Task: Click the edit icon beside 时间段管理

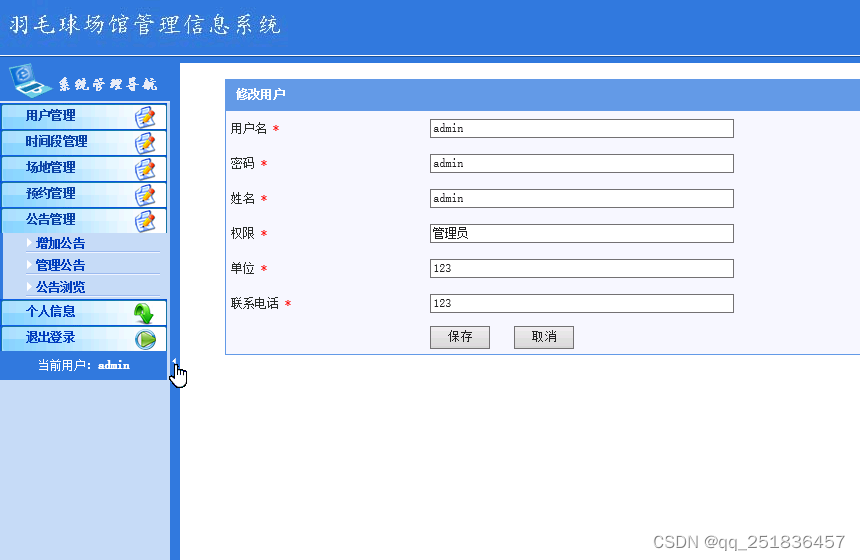Action: [145, 143]
